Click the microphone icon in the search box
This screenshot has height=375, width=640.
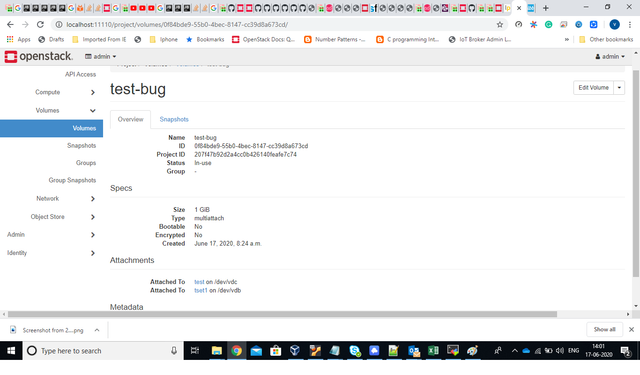[174, 351]
